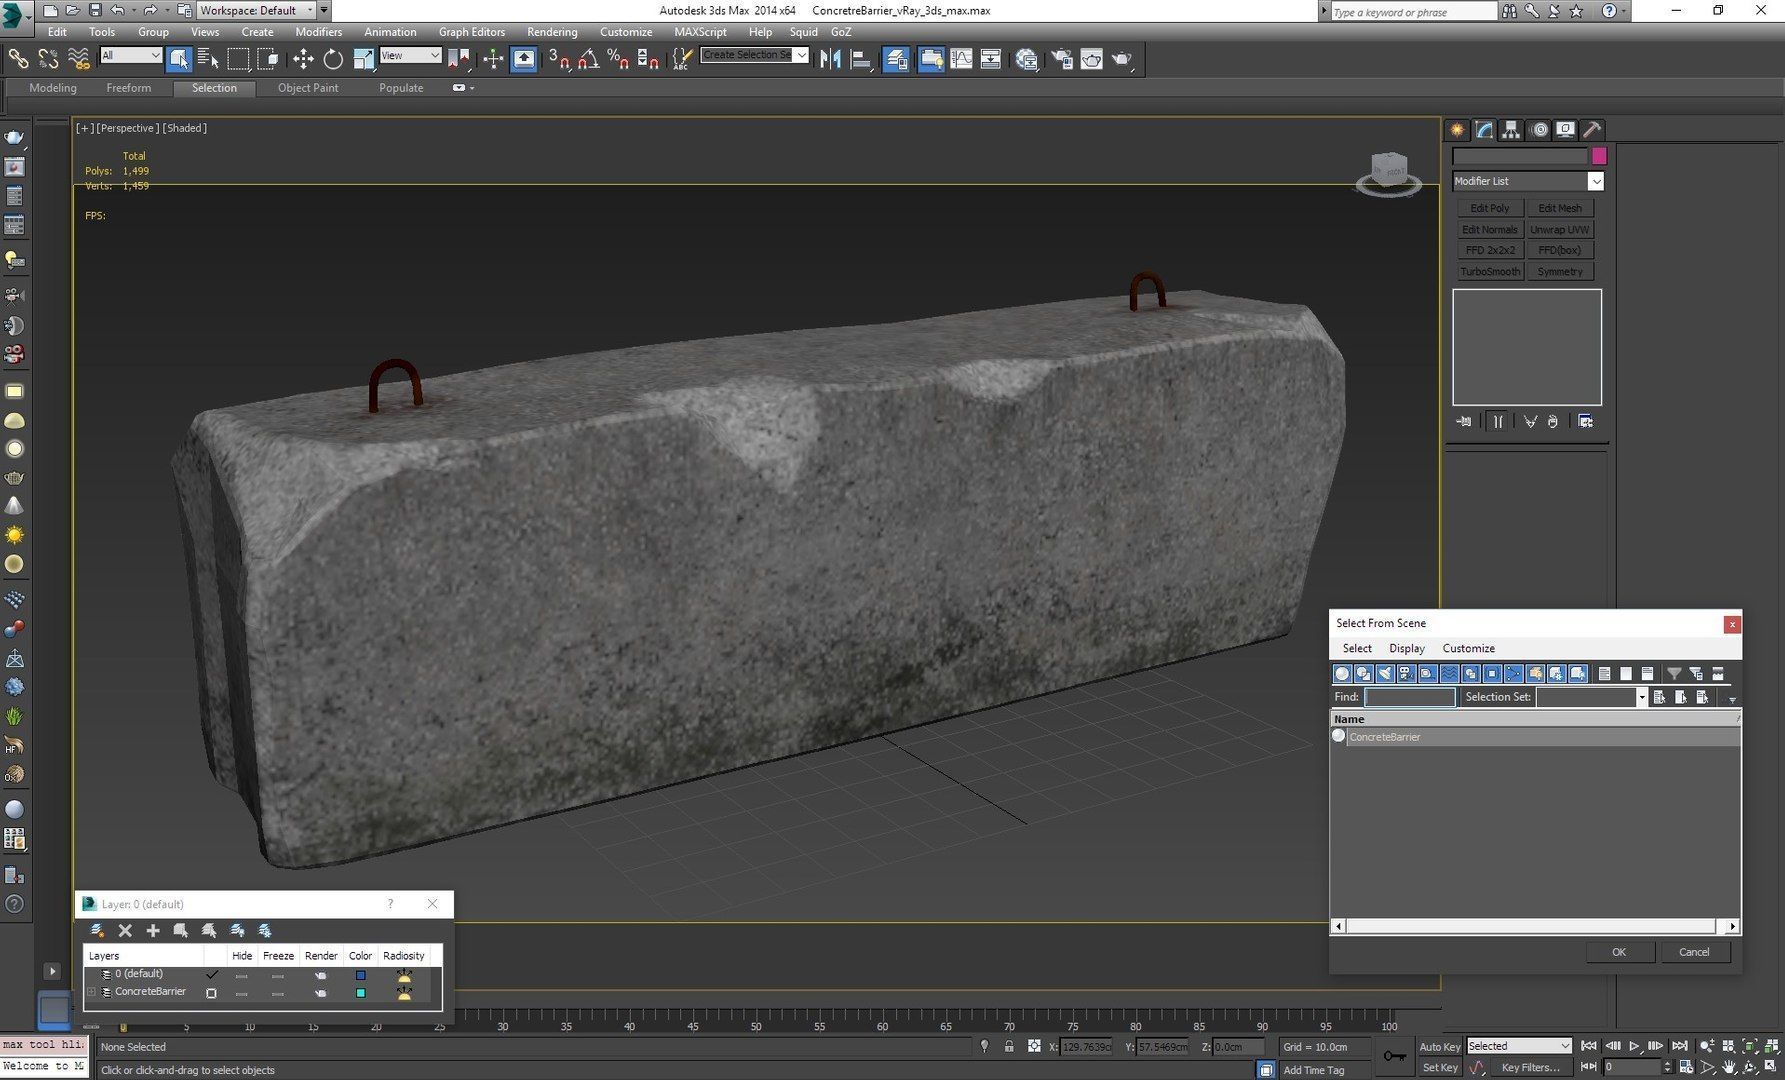1785x1080 pixels.
Task: Toggle Display Geometry filter in Select From Scene
Action: click(x=1342, y=674)
